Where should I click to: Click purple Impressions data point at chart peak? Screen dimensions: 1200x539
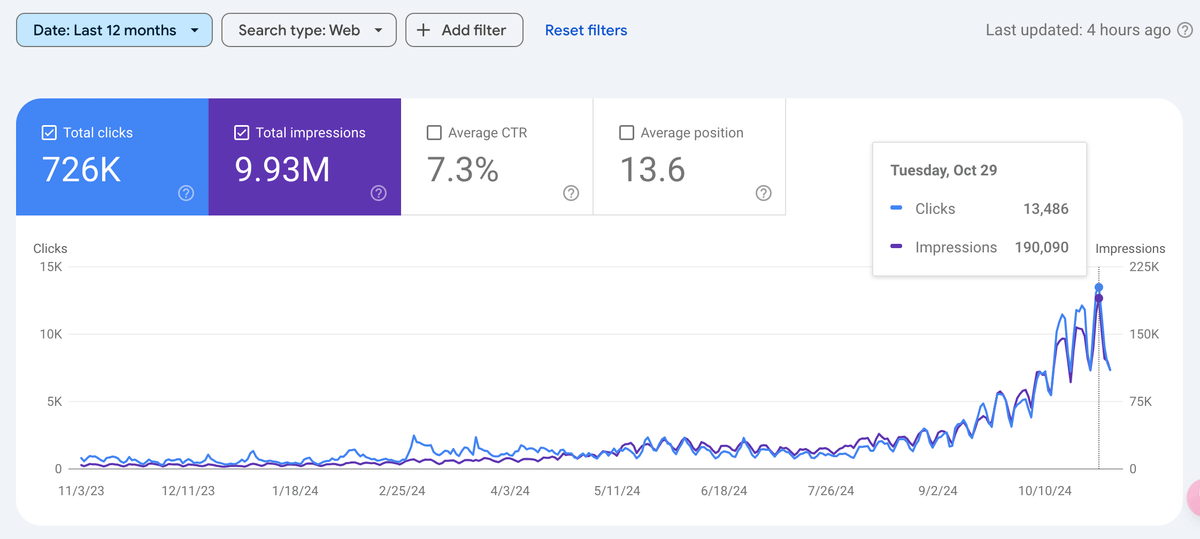(1099, 298)
